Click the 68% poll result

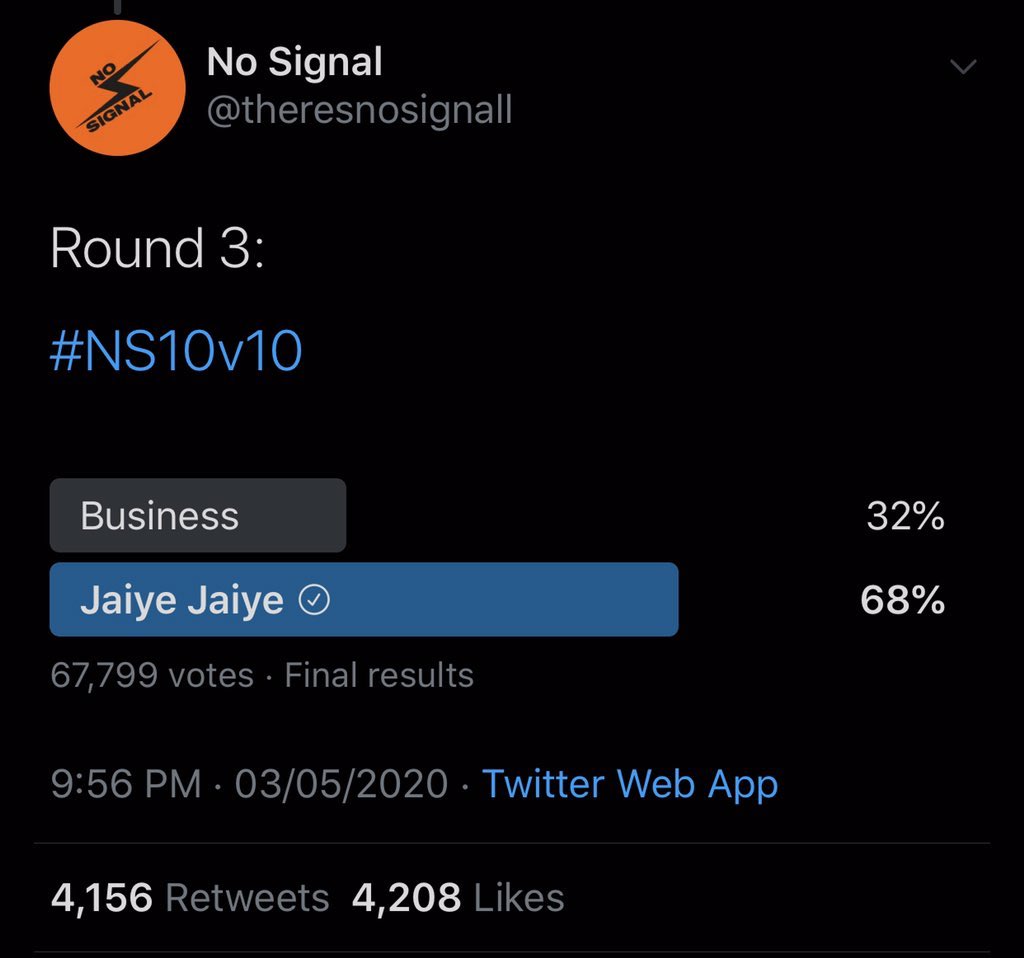point(902,600)
